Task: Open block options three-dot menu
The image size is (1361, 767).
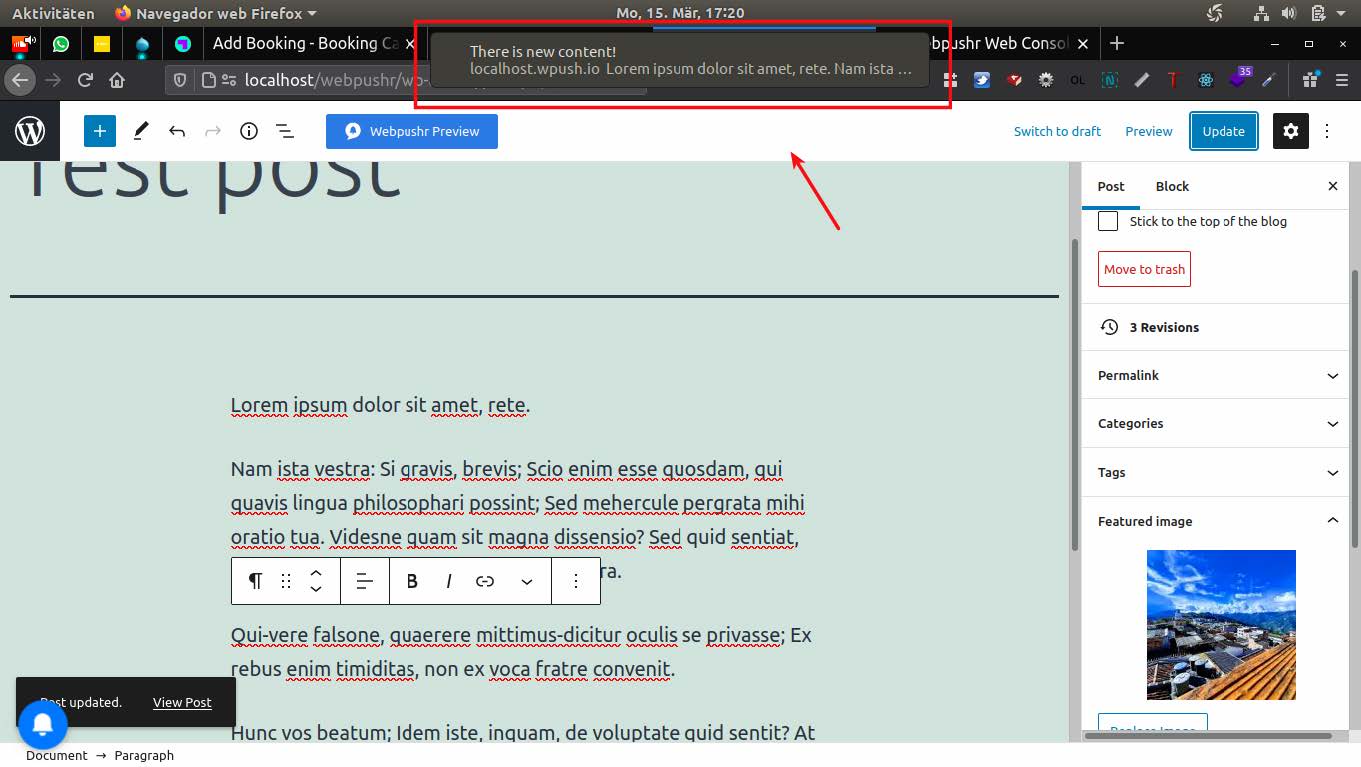Action: point(576,581)
